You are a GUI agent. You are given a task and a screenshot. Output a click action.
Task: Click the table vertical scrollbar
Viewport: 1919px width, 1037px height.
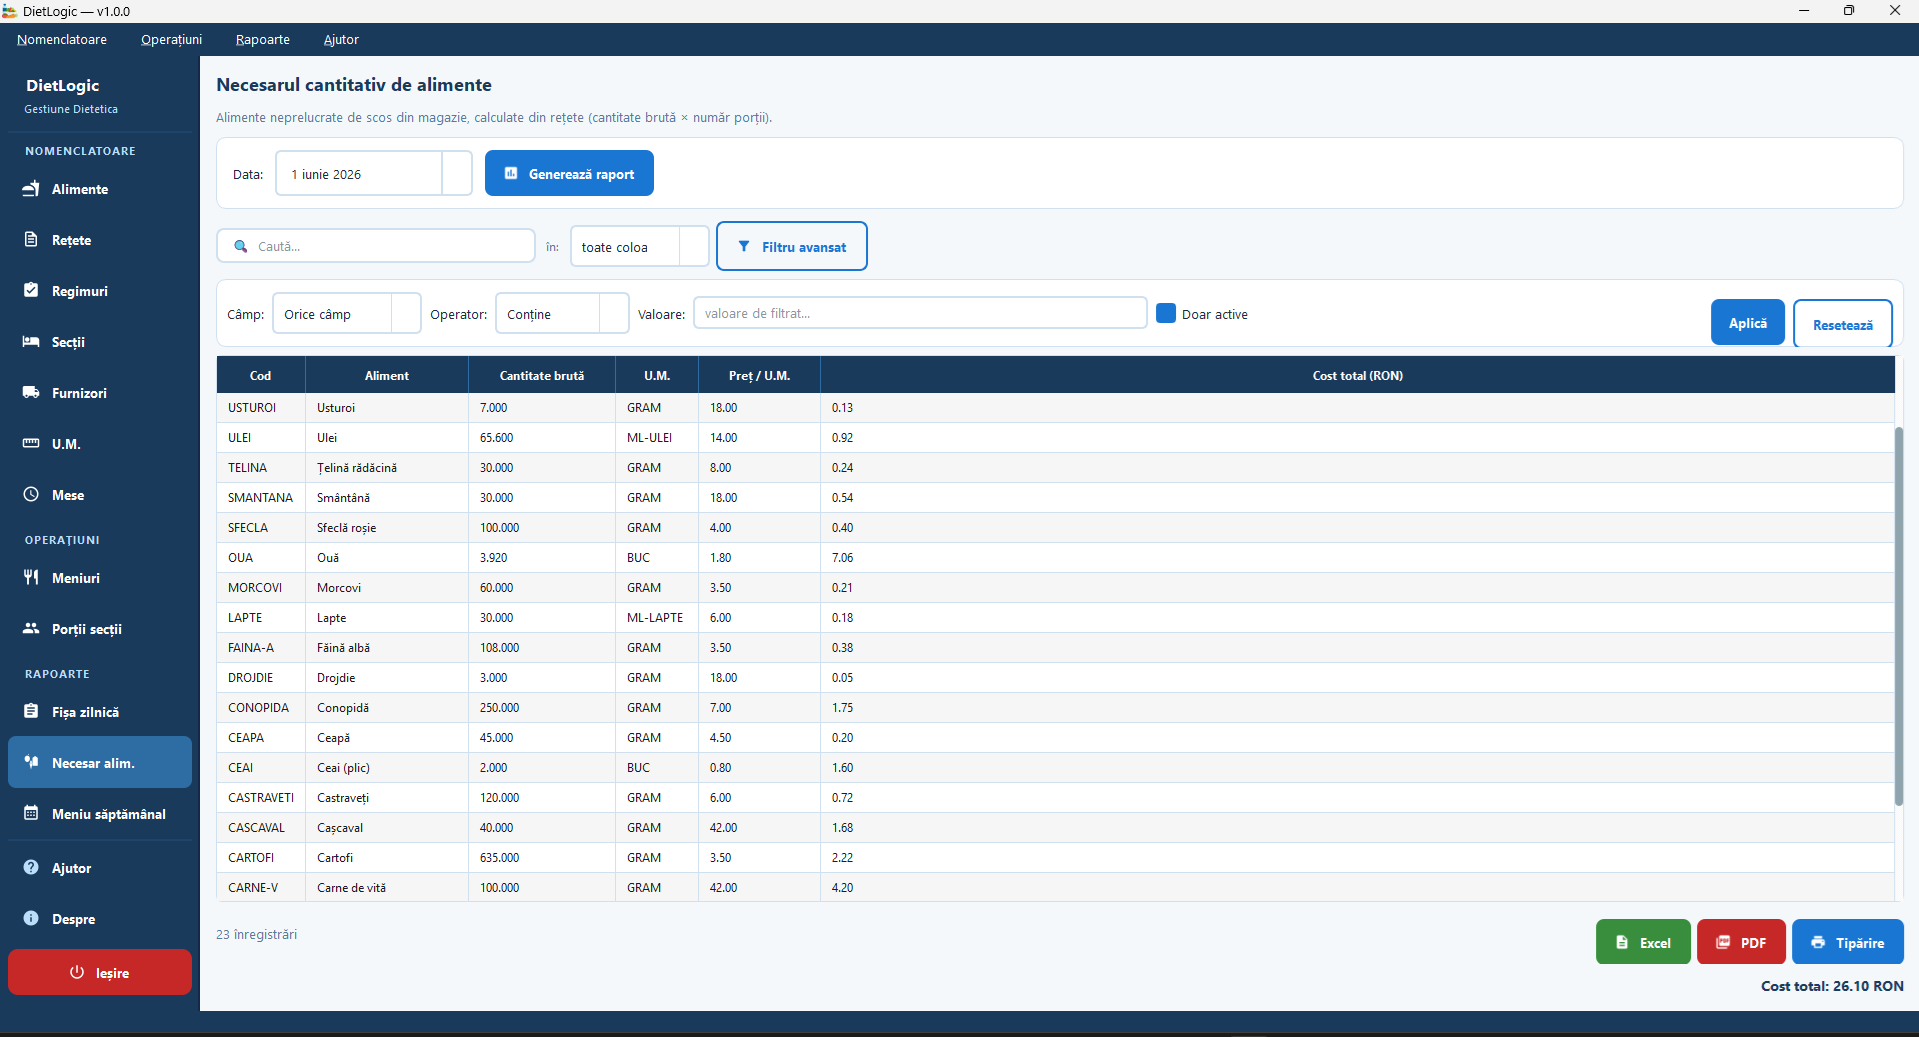click(1899, 616)
